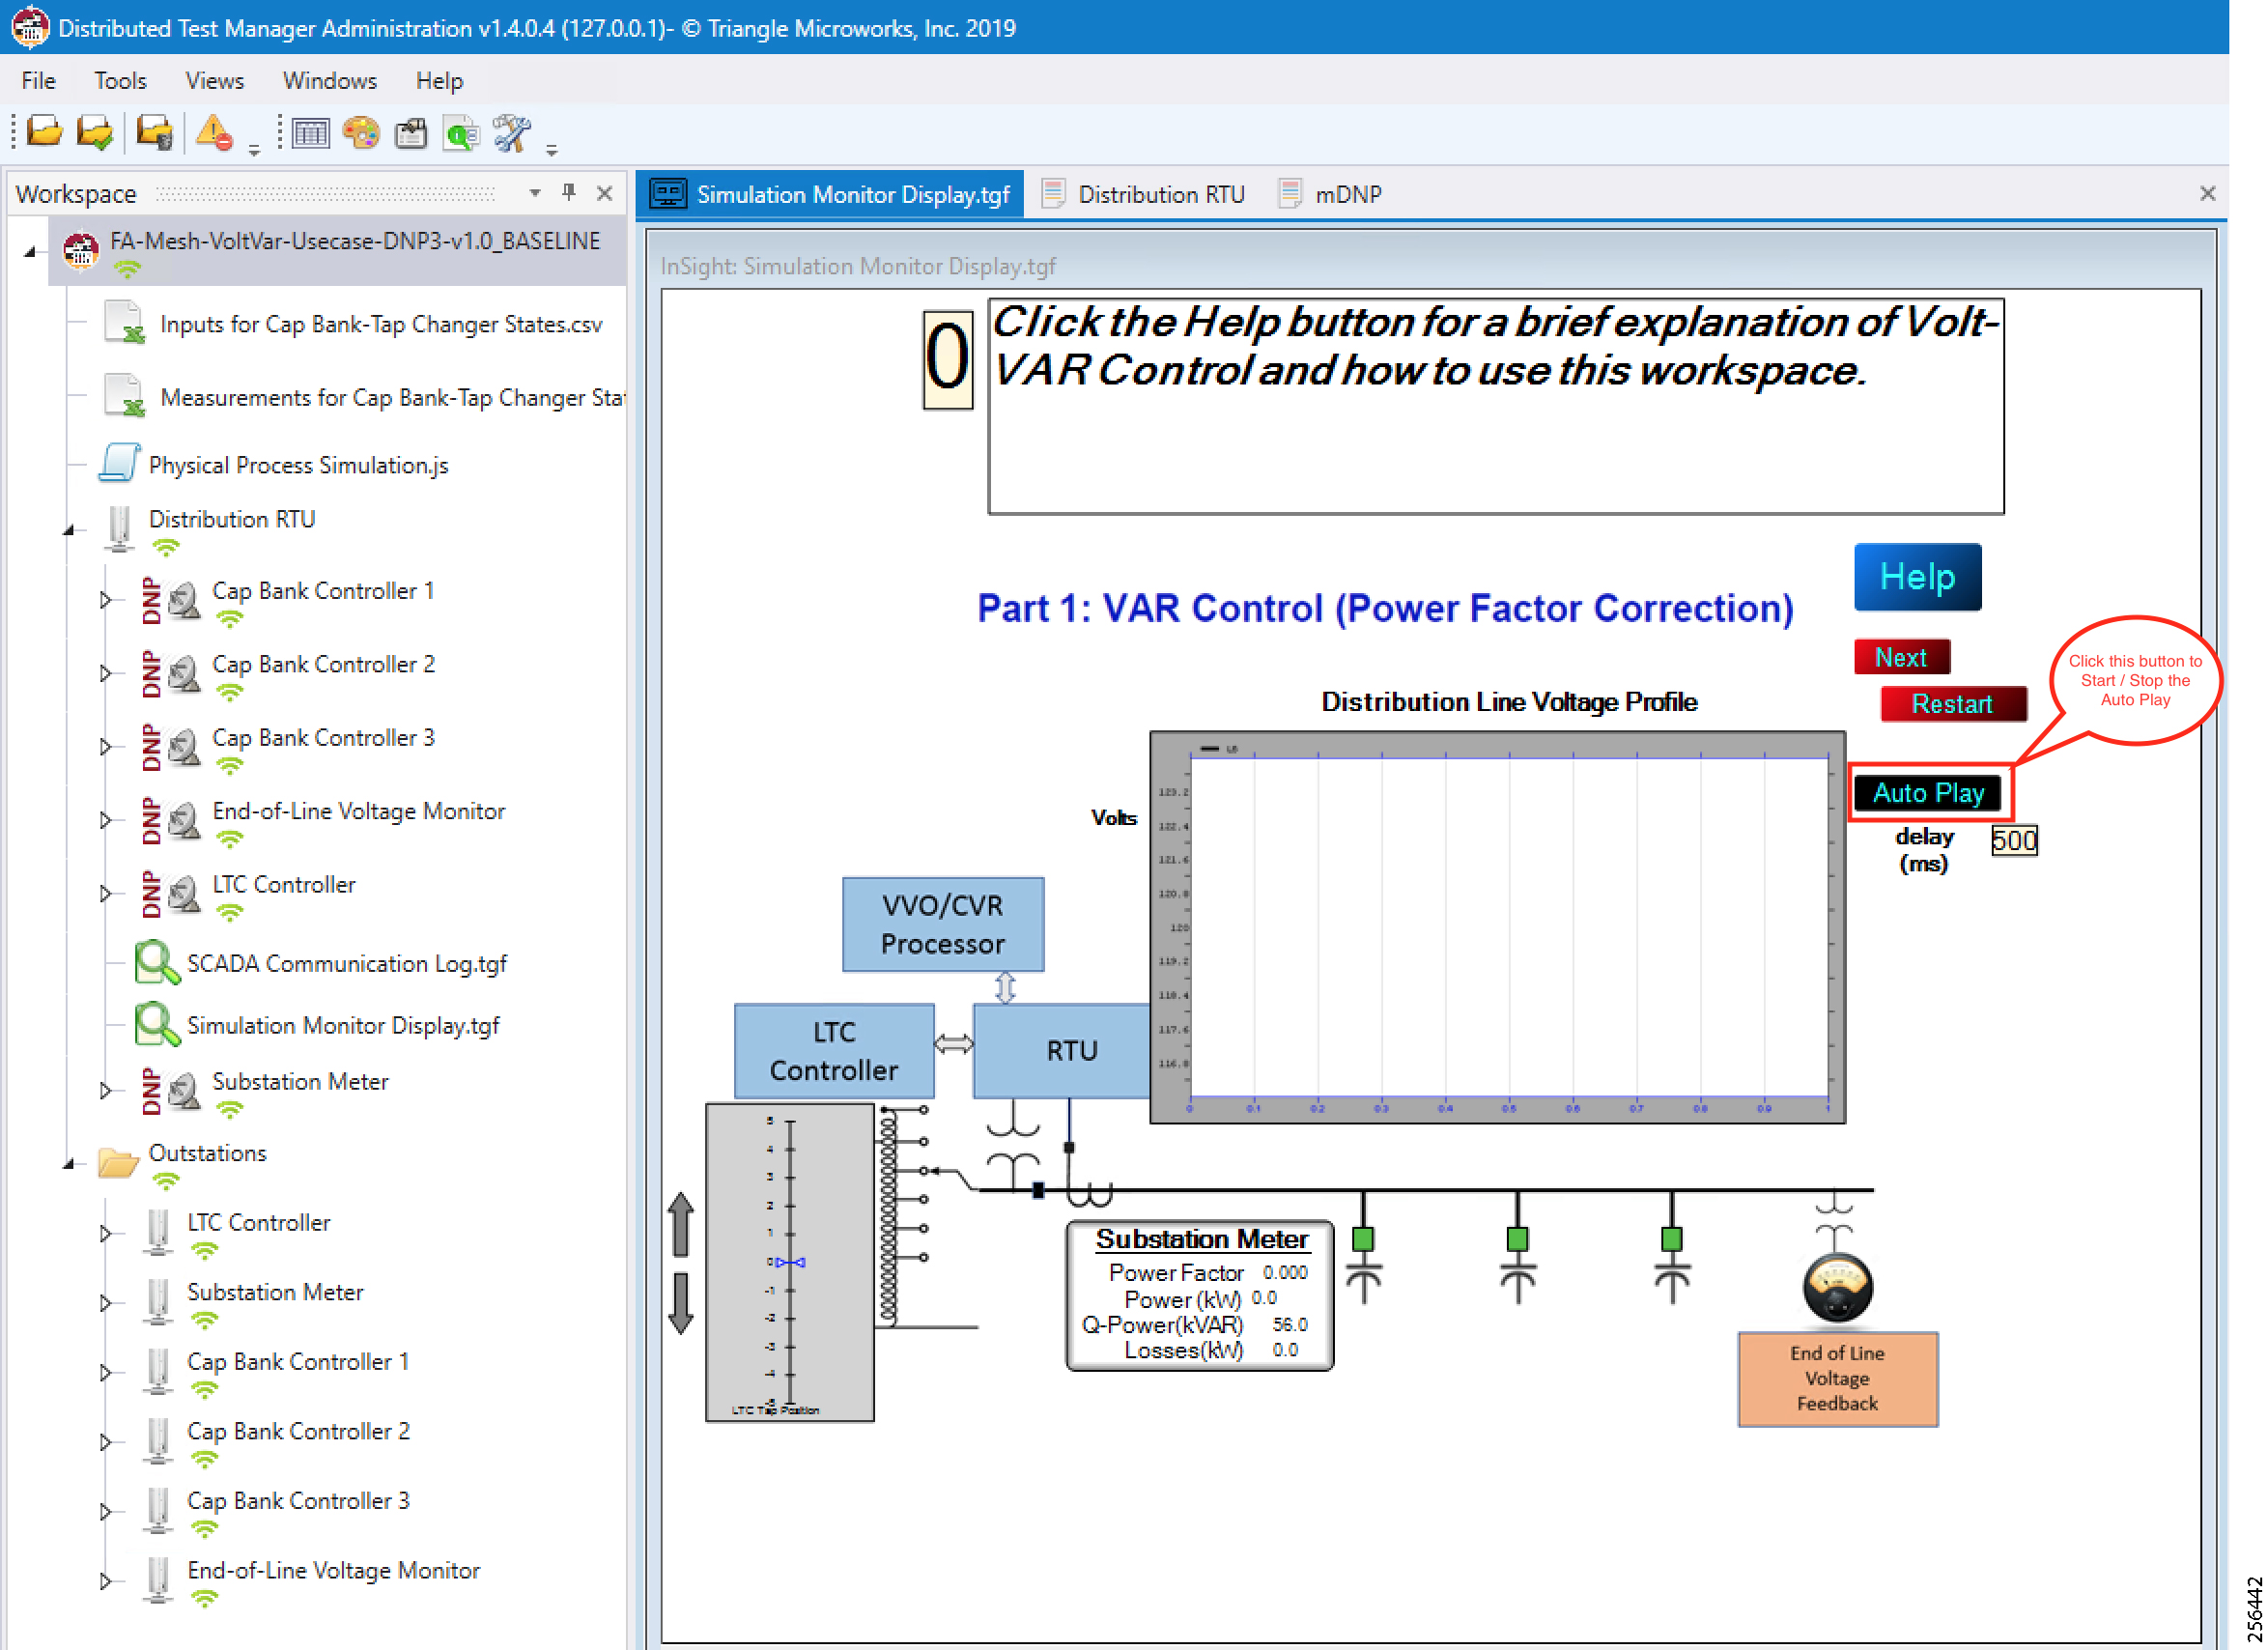Pin the Workspace panel with pushpin icon

(569, 192)
